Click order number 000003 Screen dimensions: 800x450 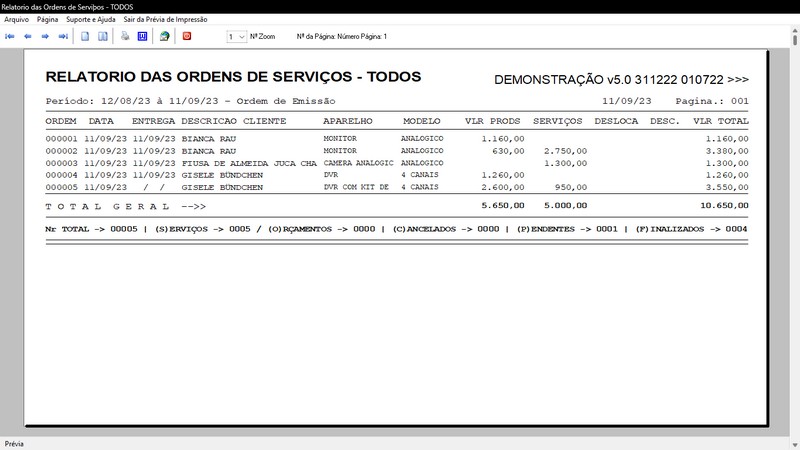(x=62, y=163)
